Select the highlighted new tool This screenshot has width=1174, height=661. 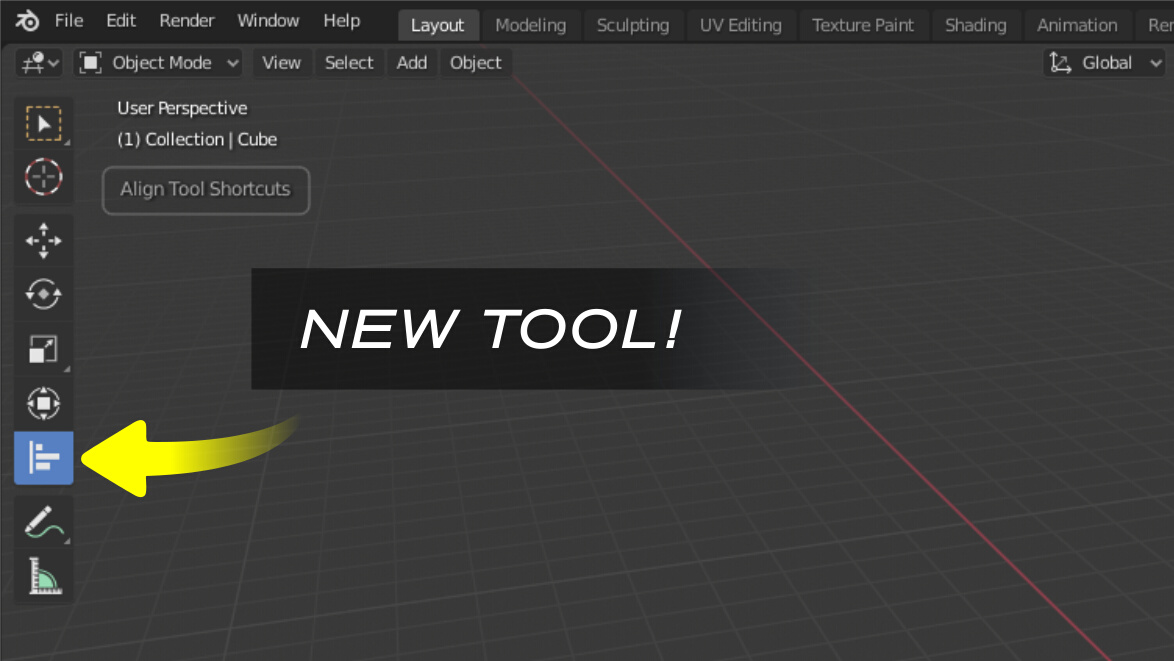[x=43, y=457]
